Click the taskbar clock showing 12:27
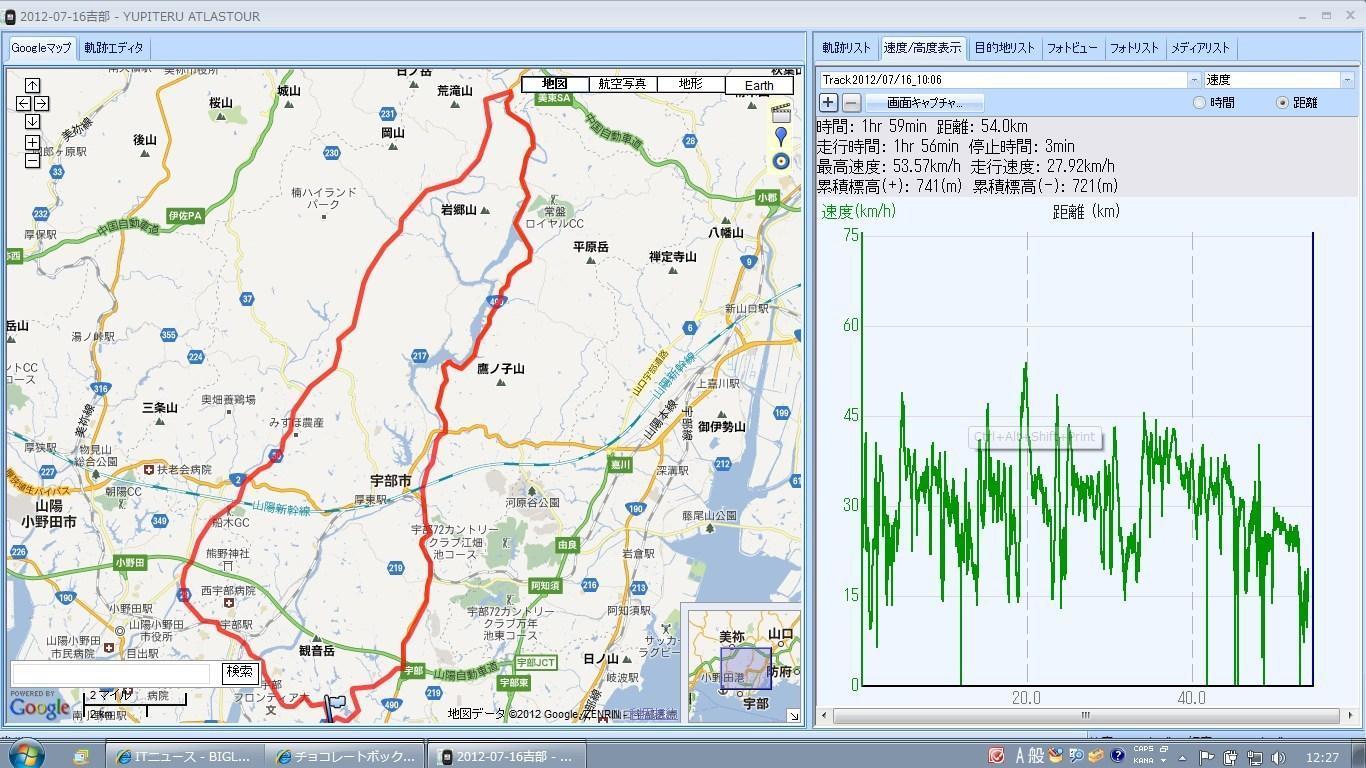This screenshot has height=768, width=1366. click(x=1322, y=757)
